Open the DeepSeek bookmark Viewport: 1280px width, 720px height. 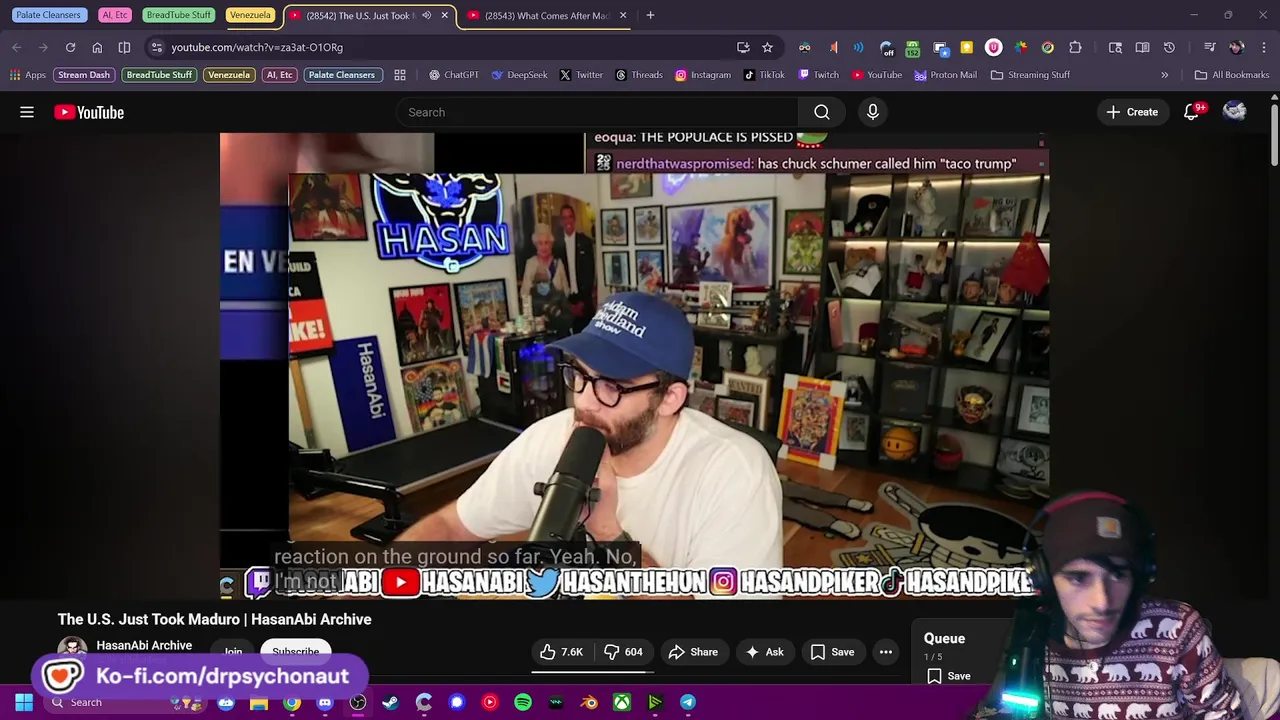[519, 75]
